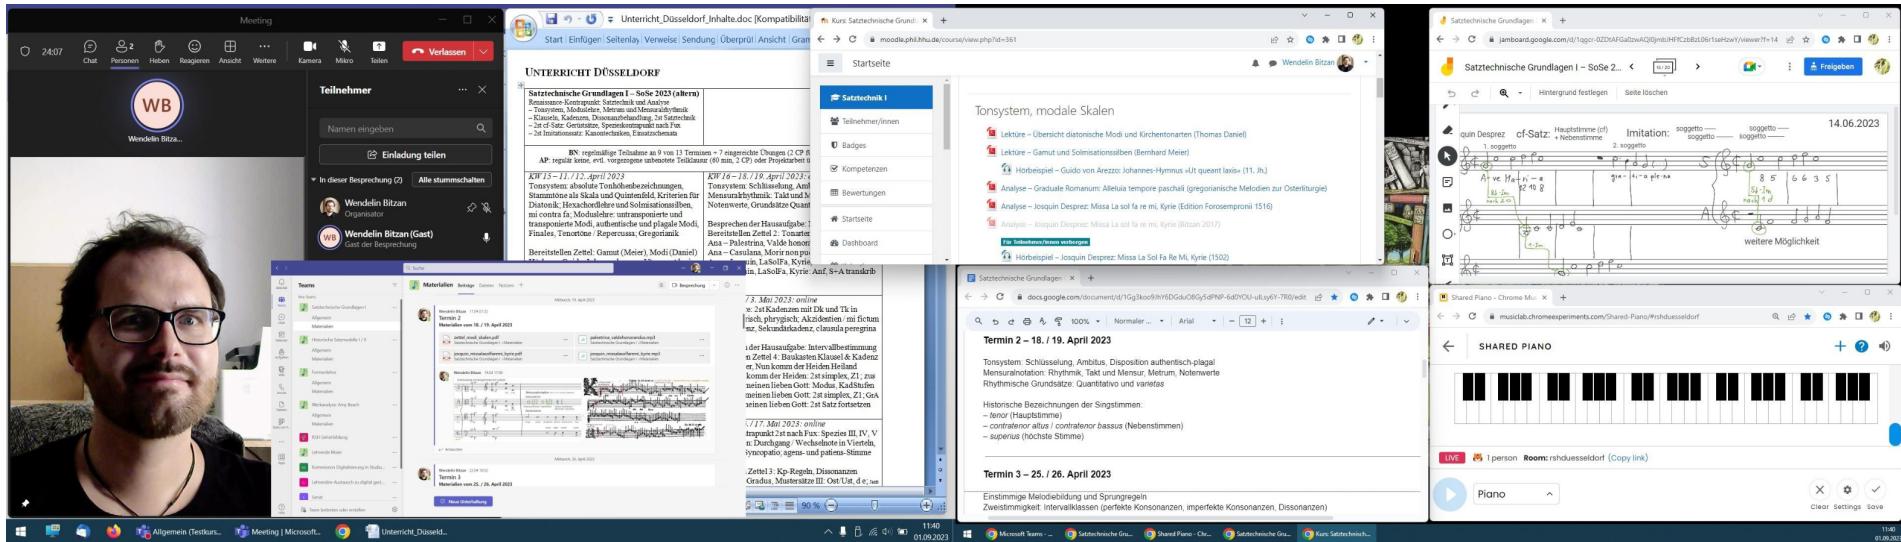
Task: Click Einladung teilen button
Action: pyautogui.click(x=405, y=155)
